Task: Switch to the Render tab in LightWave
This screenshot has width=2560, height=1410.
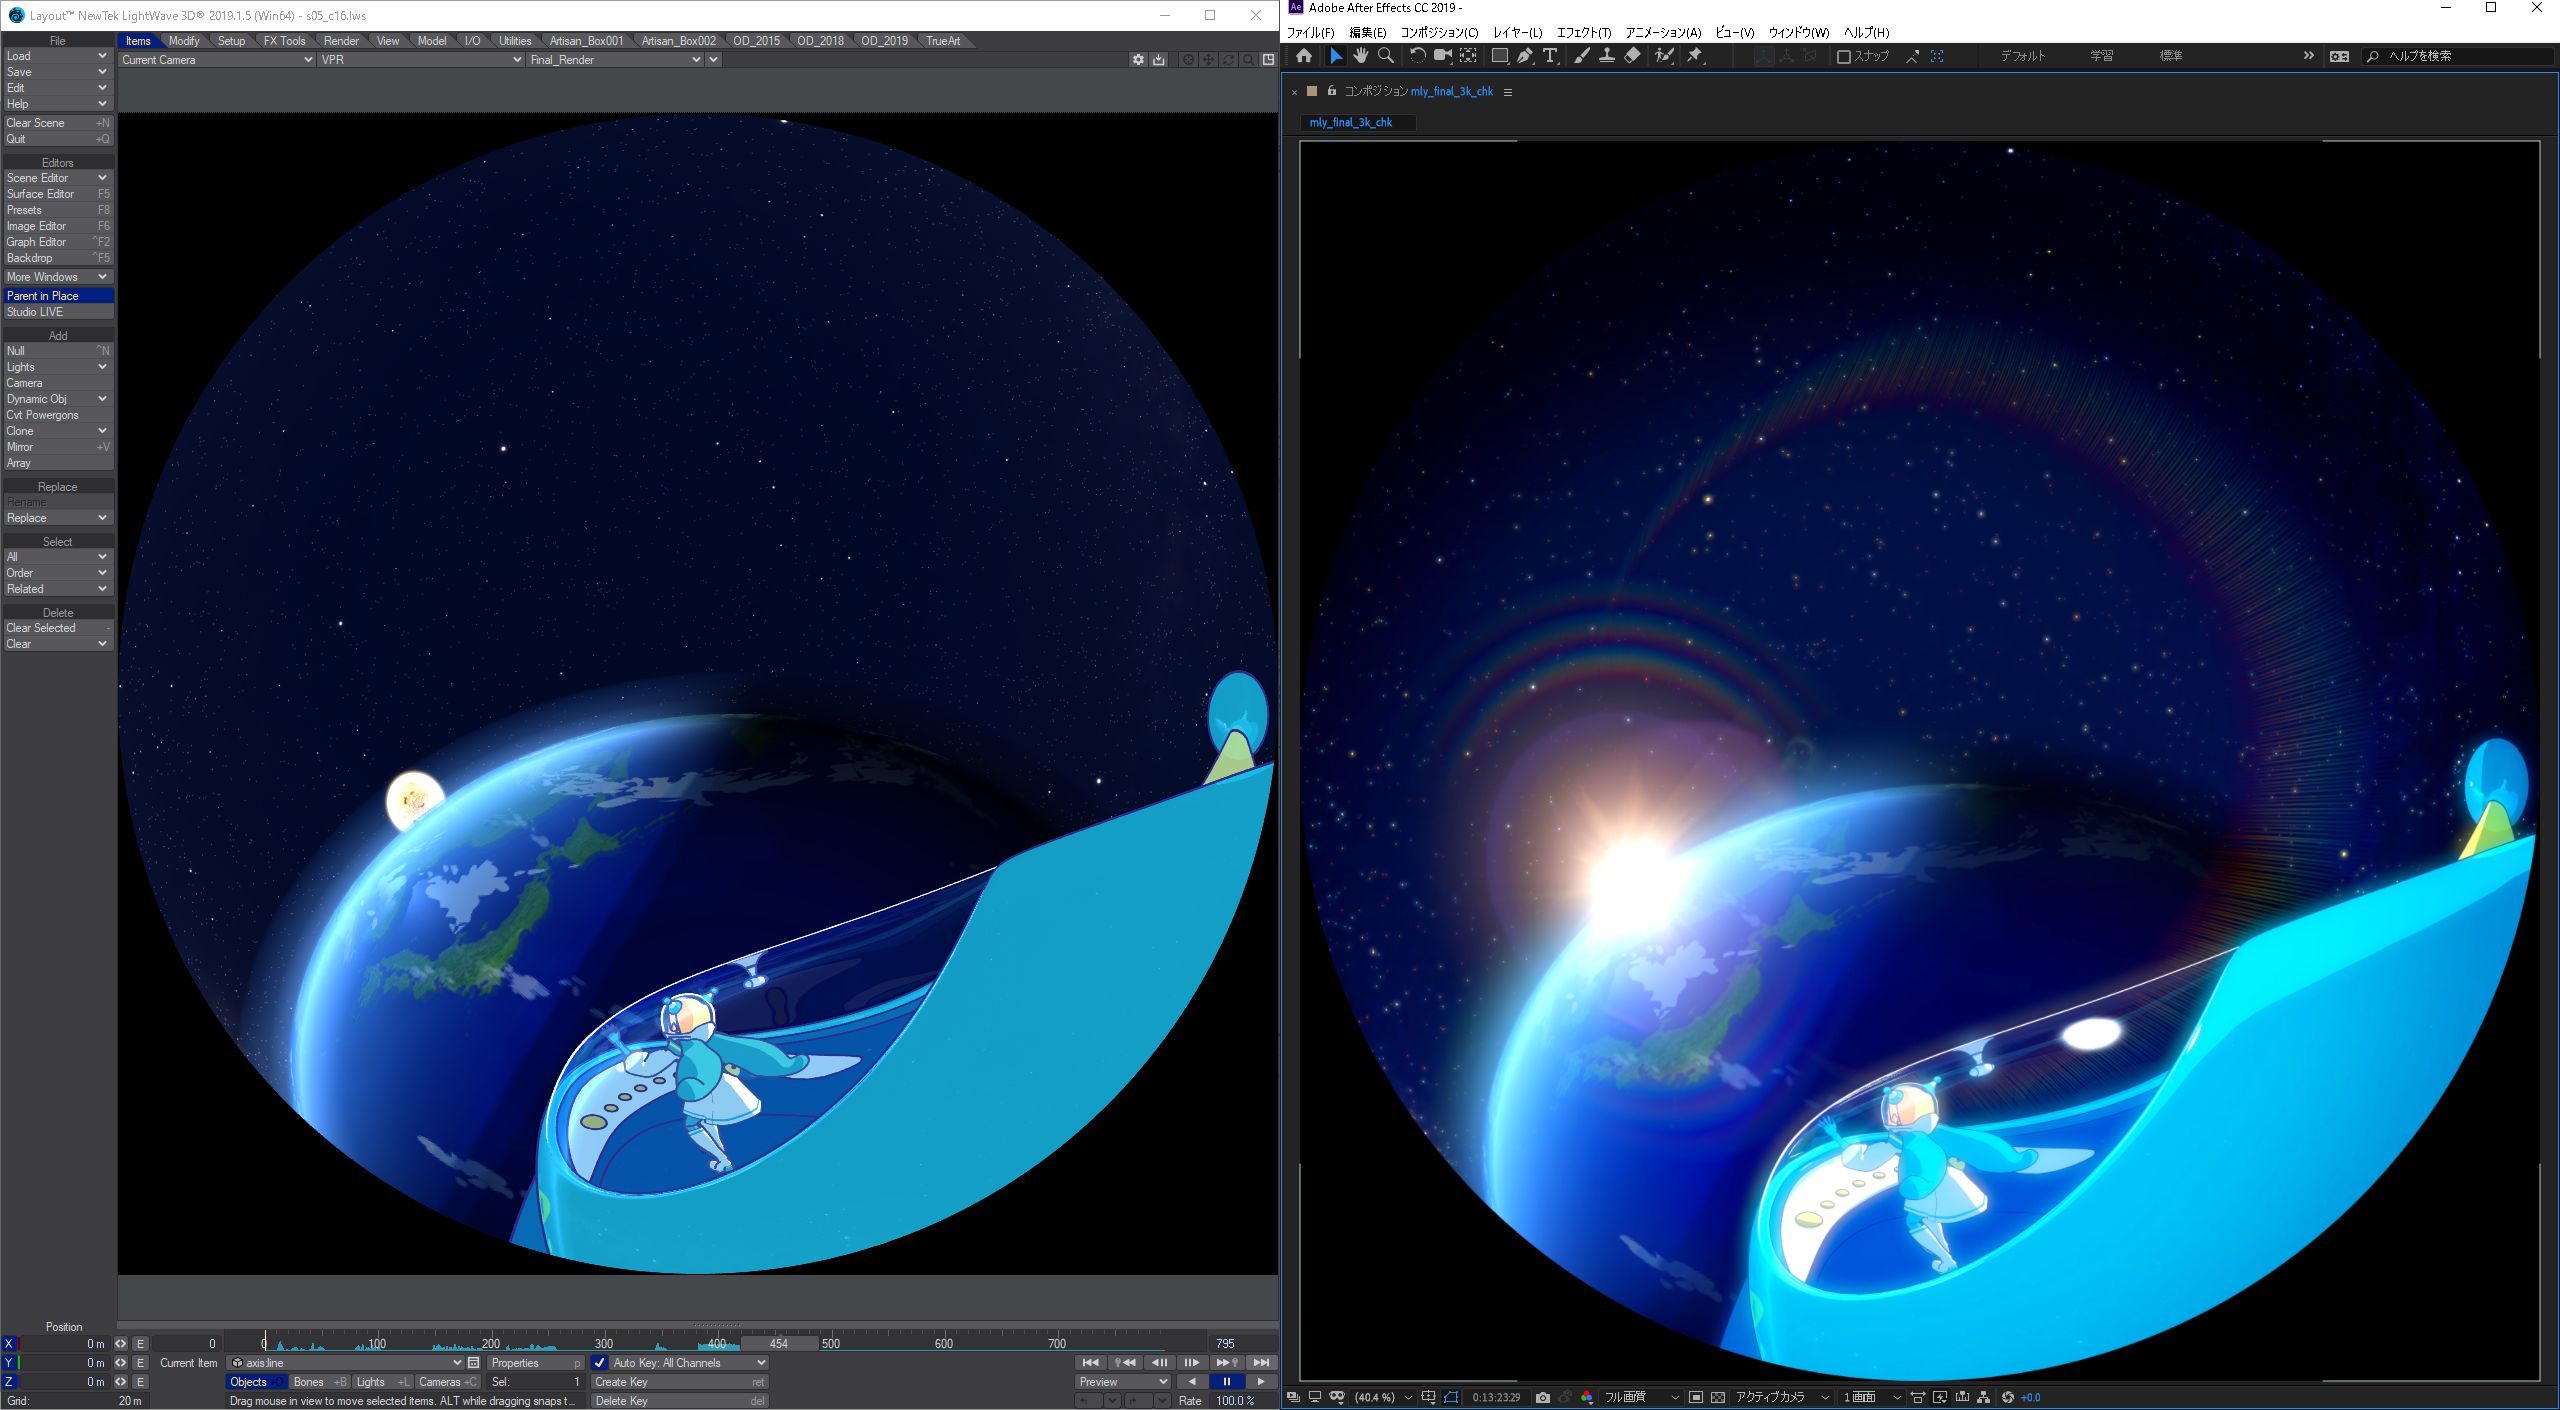Action: (x=341, y=41)
